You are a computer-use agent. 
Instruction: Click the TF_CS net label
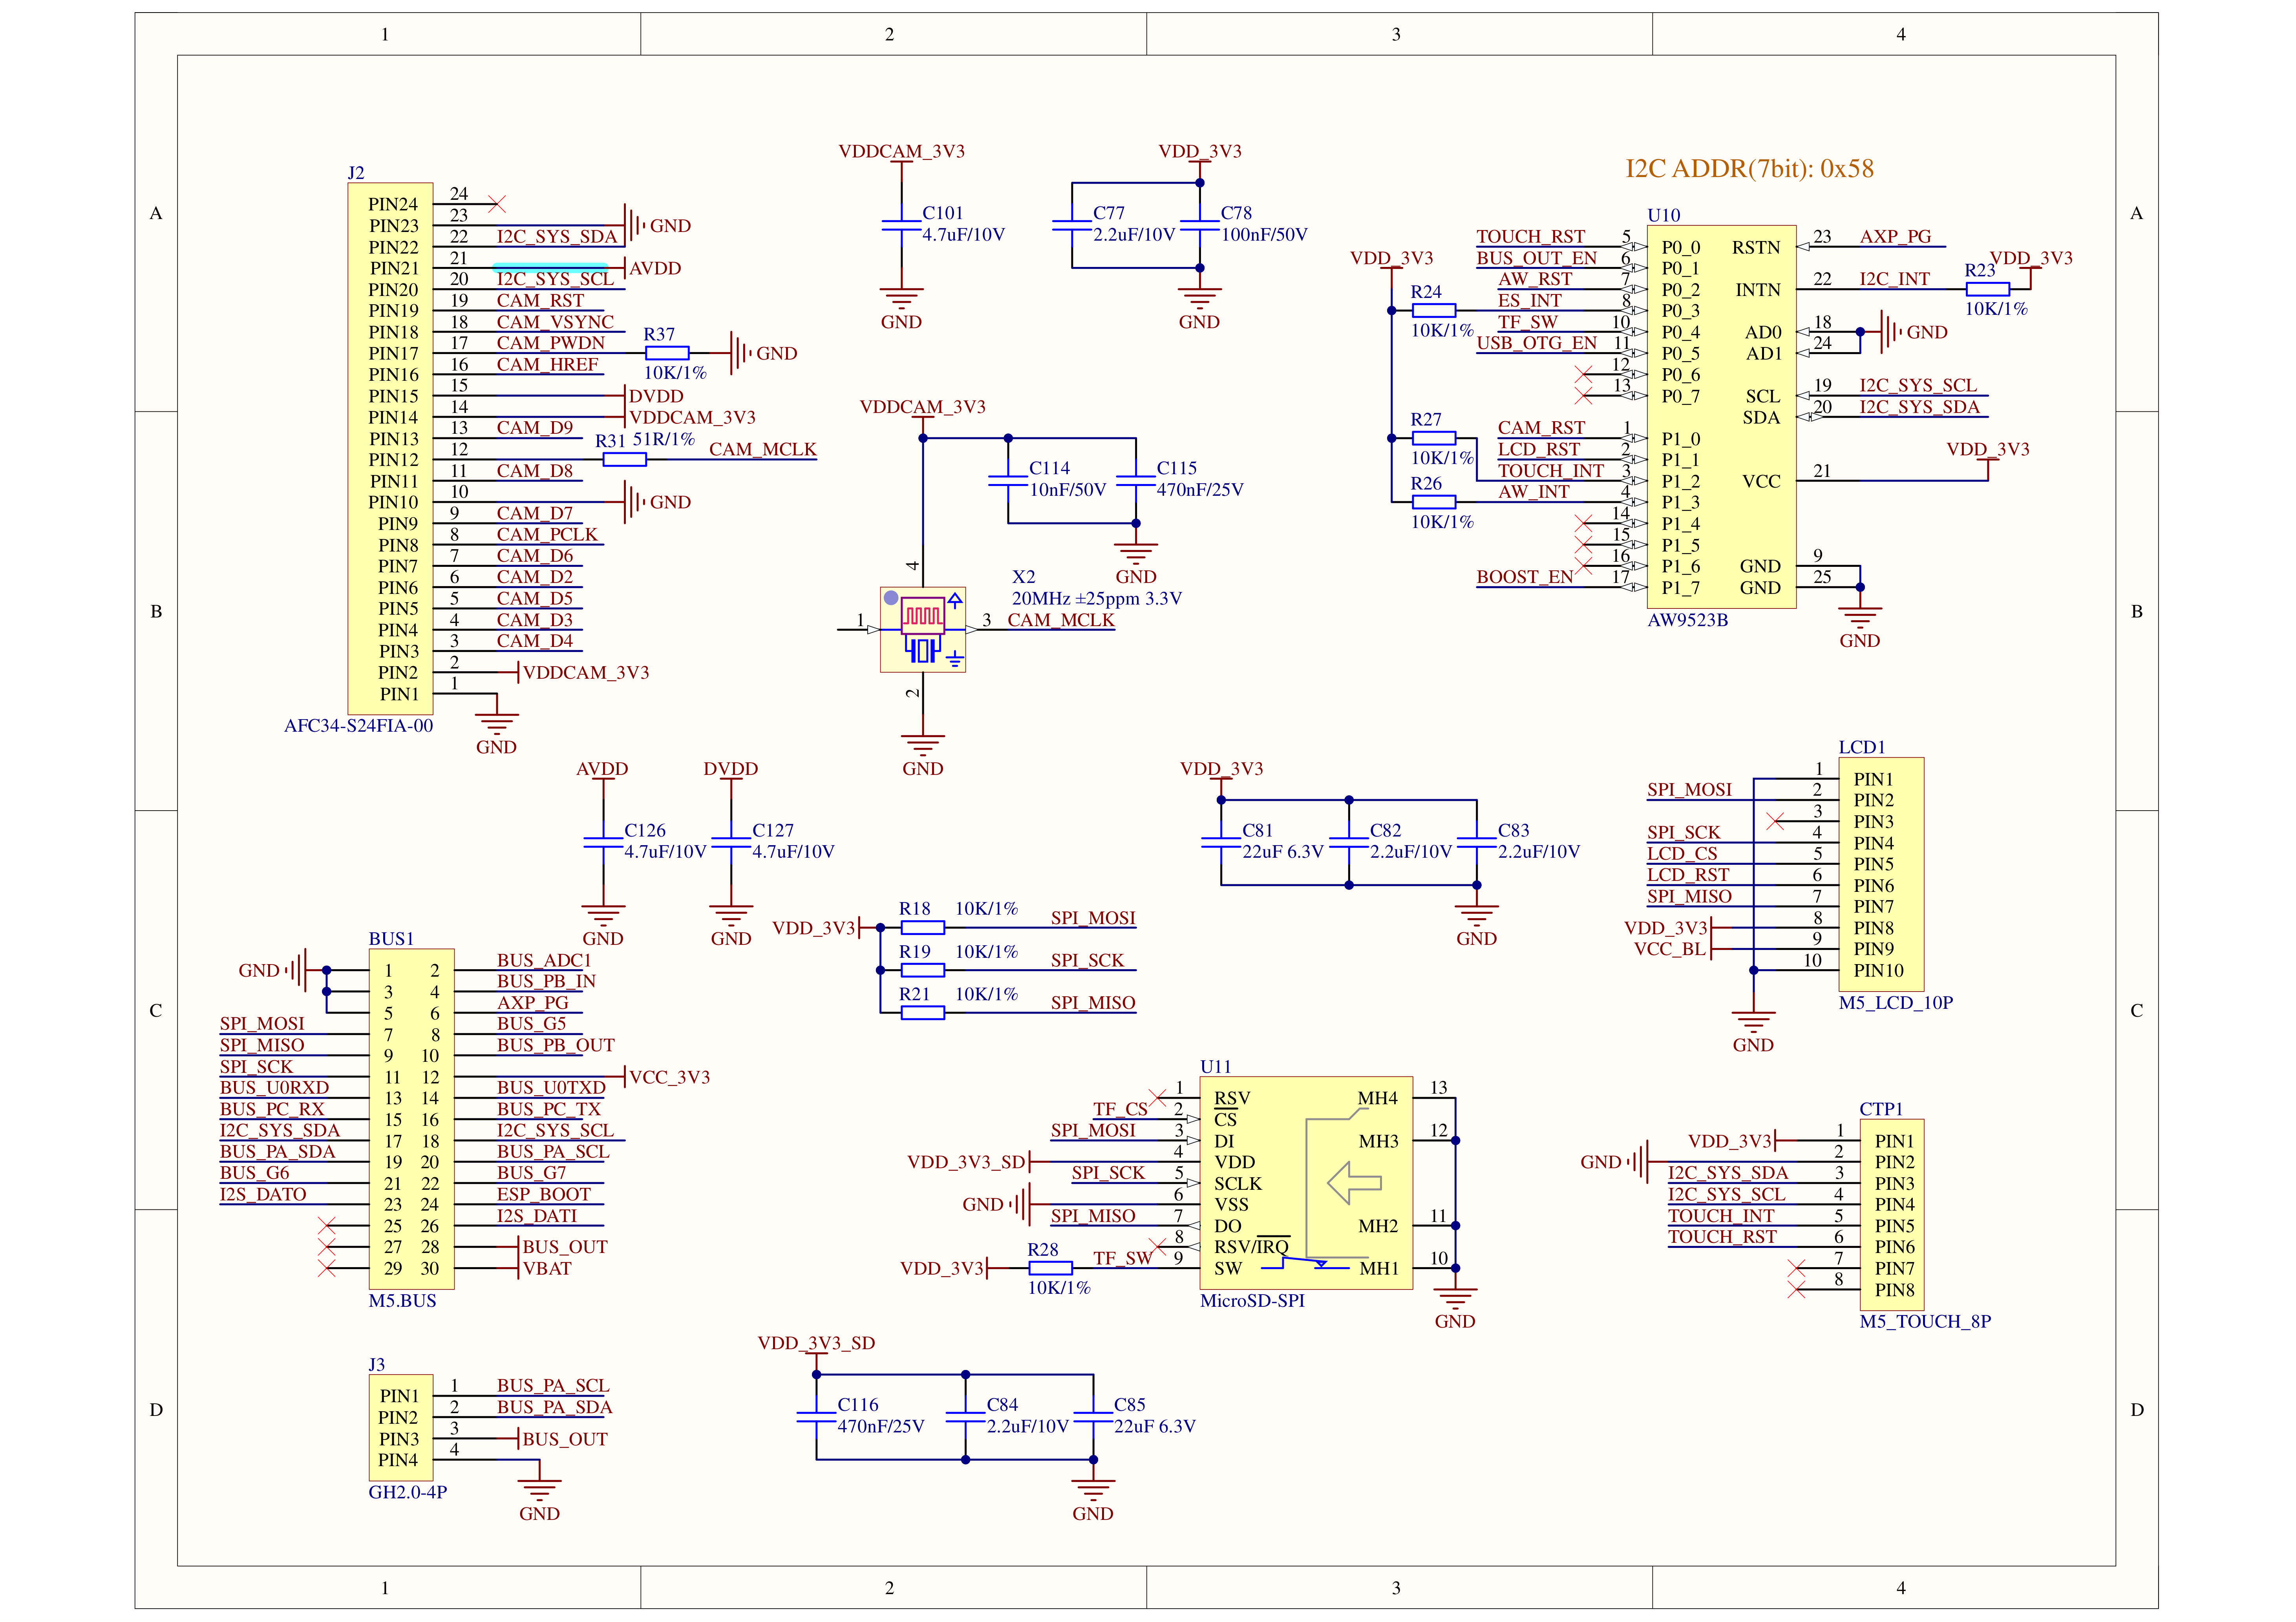click(1120, 1109)
